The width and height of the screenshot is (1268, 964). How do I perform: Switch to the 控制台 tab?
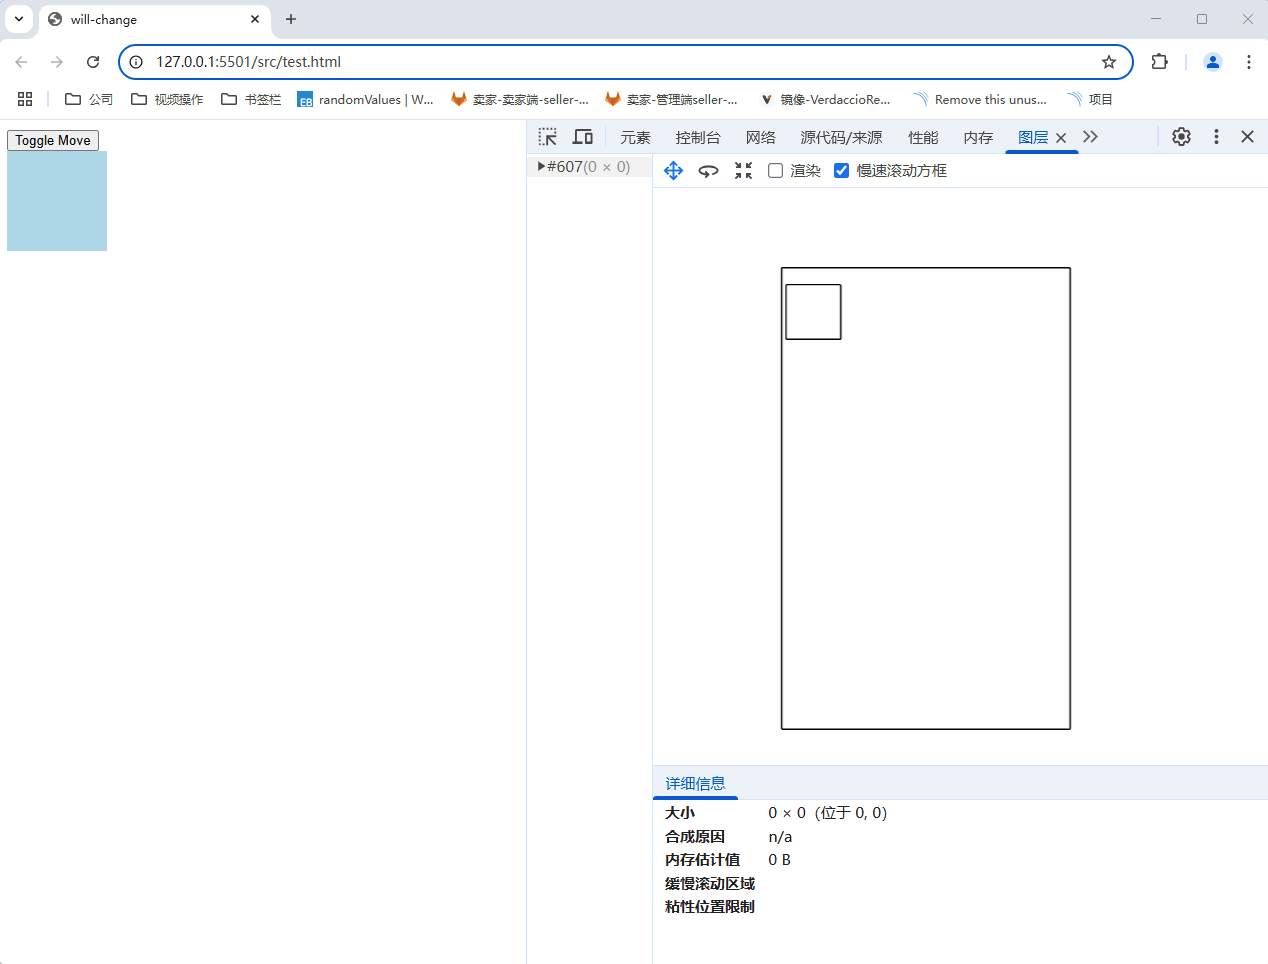tap(698, 138)
